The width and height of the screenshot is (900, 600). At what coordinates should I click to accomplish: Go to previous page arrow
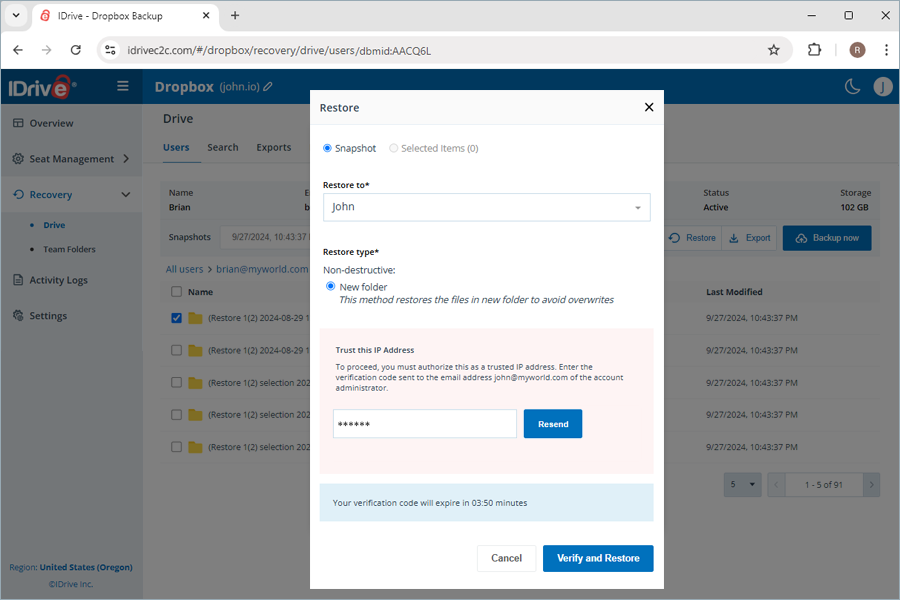(x=776, y=485)
